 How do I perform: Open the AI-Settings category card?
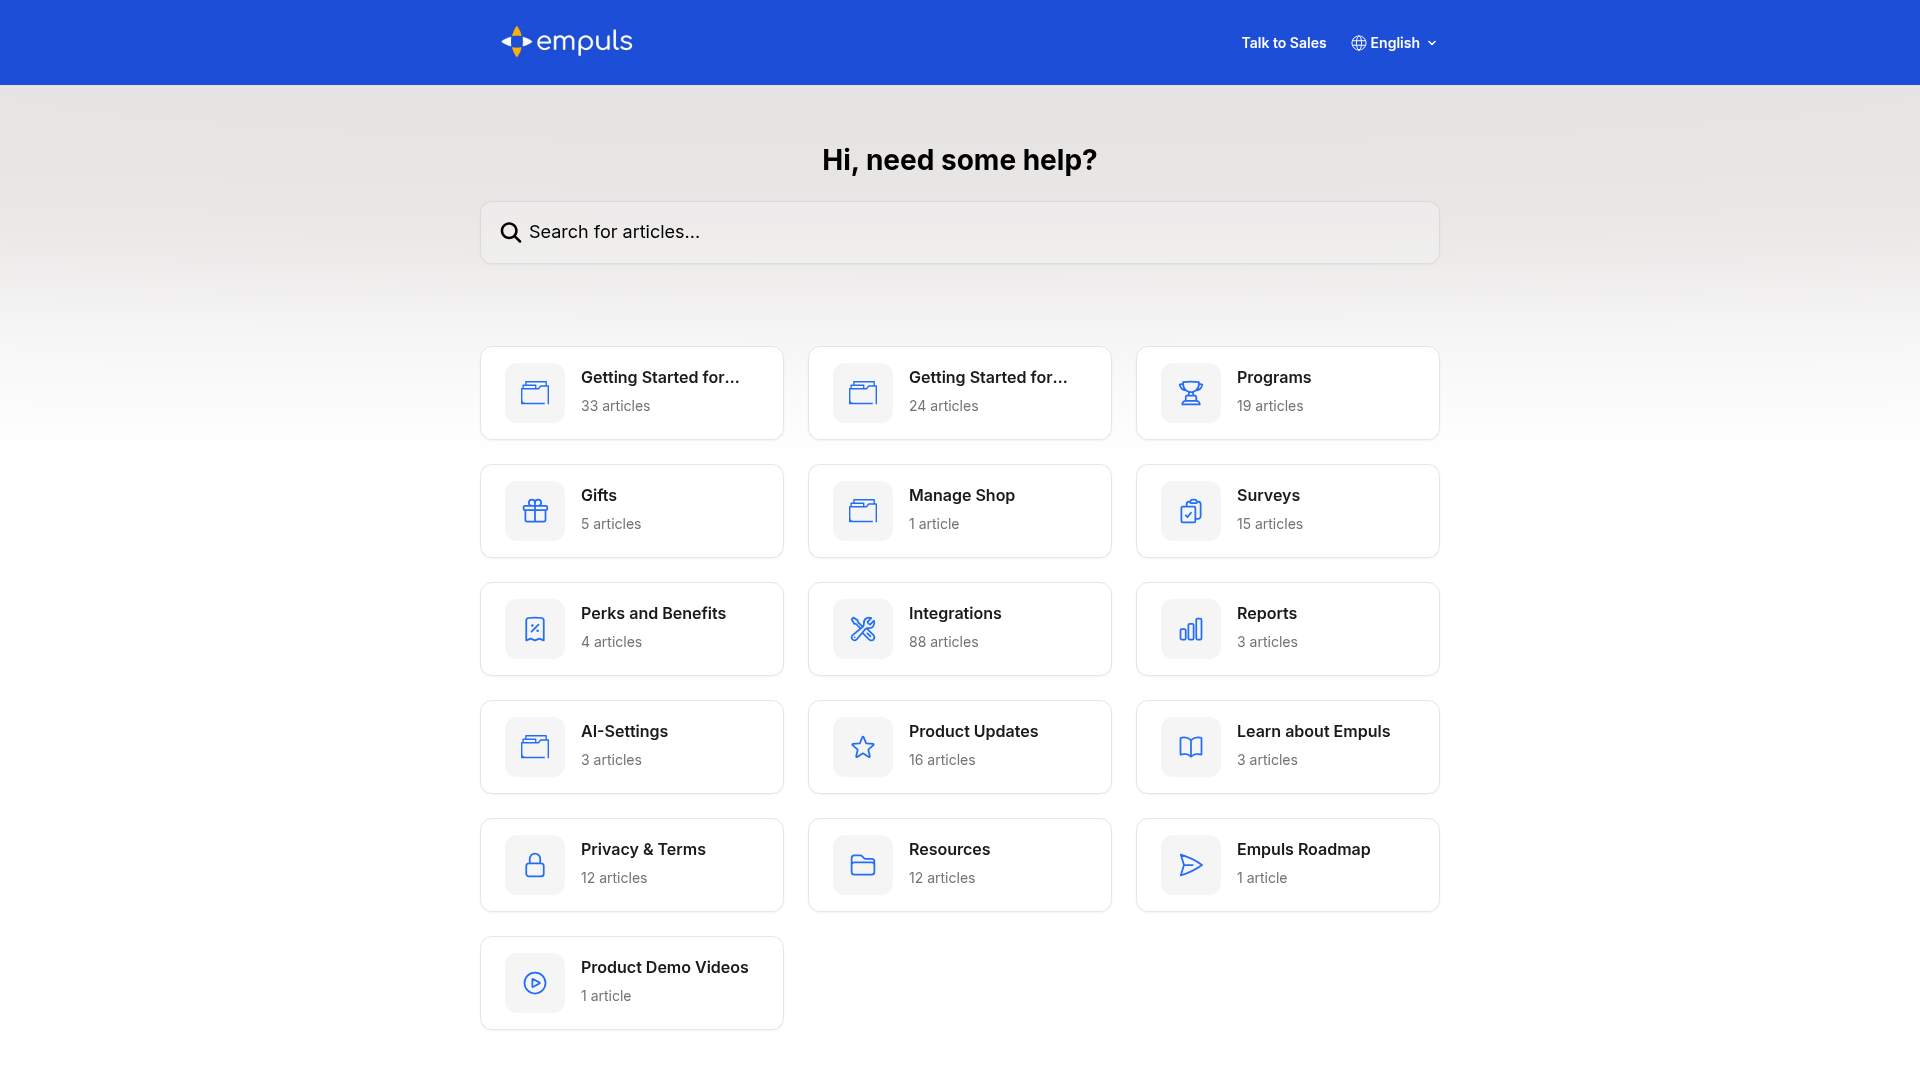(631, 746)
